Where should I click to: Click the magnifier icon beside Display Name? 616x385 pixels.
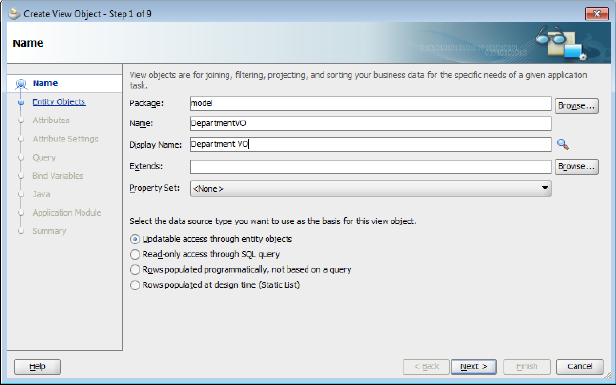pos(563,145)
